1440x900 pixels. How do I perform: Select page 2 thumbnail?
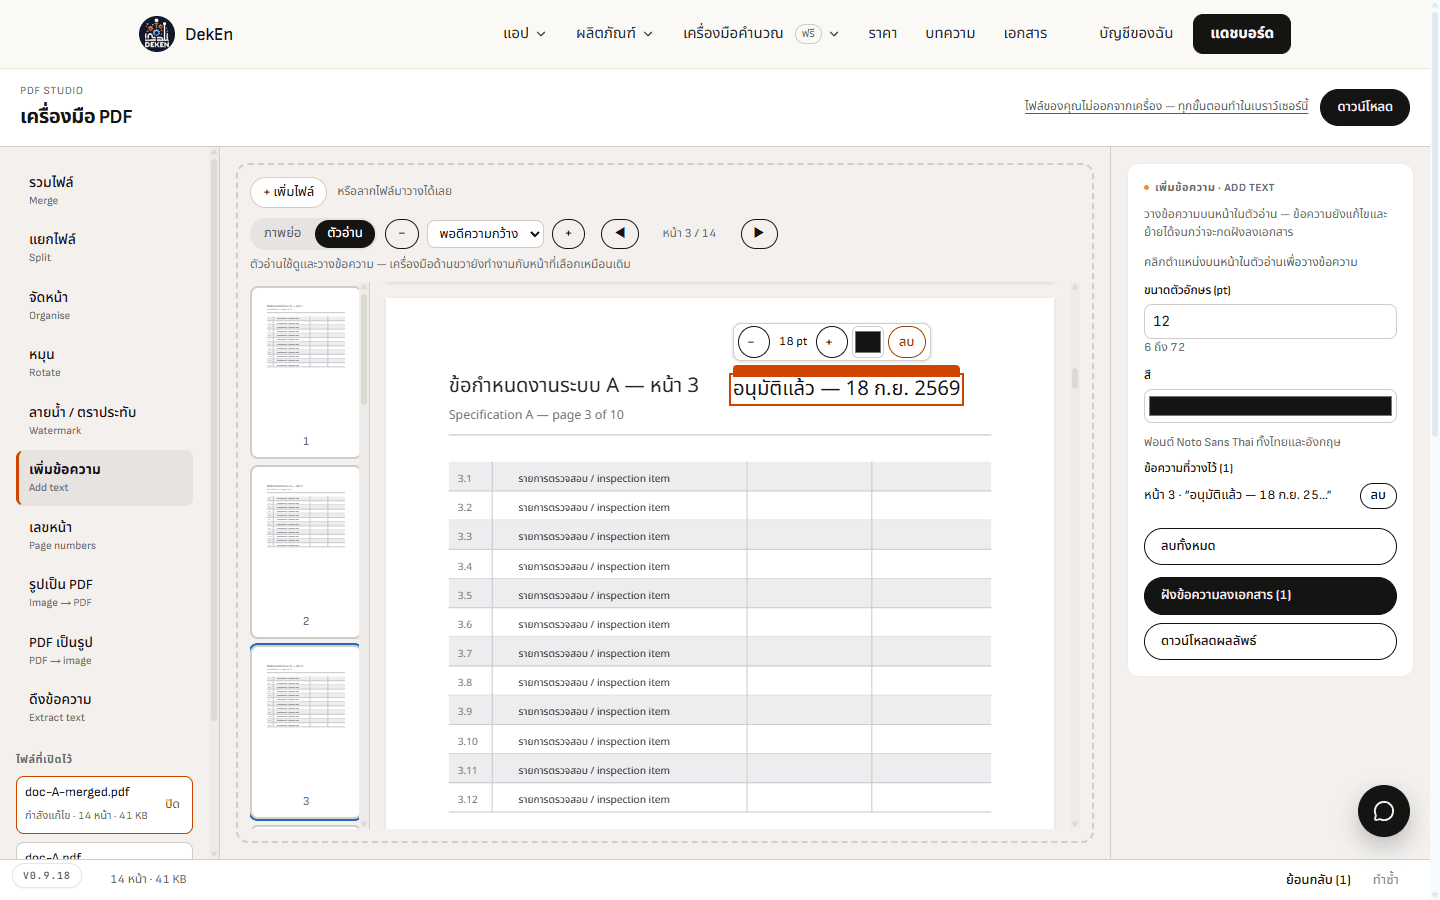point(305,552)
